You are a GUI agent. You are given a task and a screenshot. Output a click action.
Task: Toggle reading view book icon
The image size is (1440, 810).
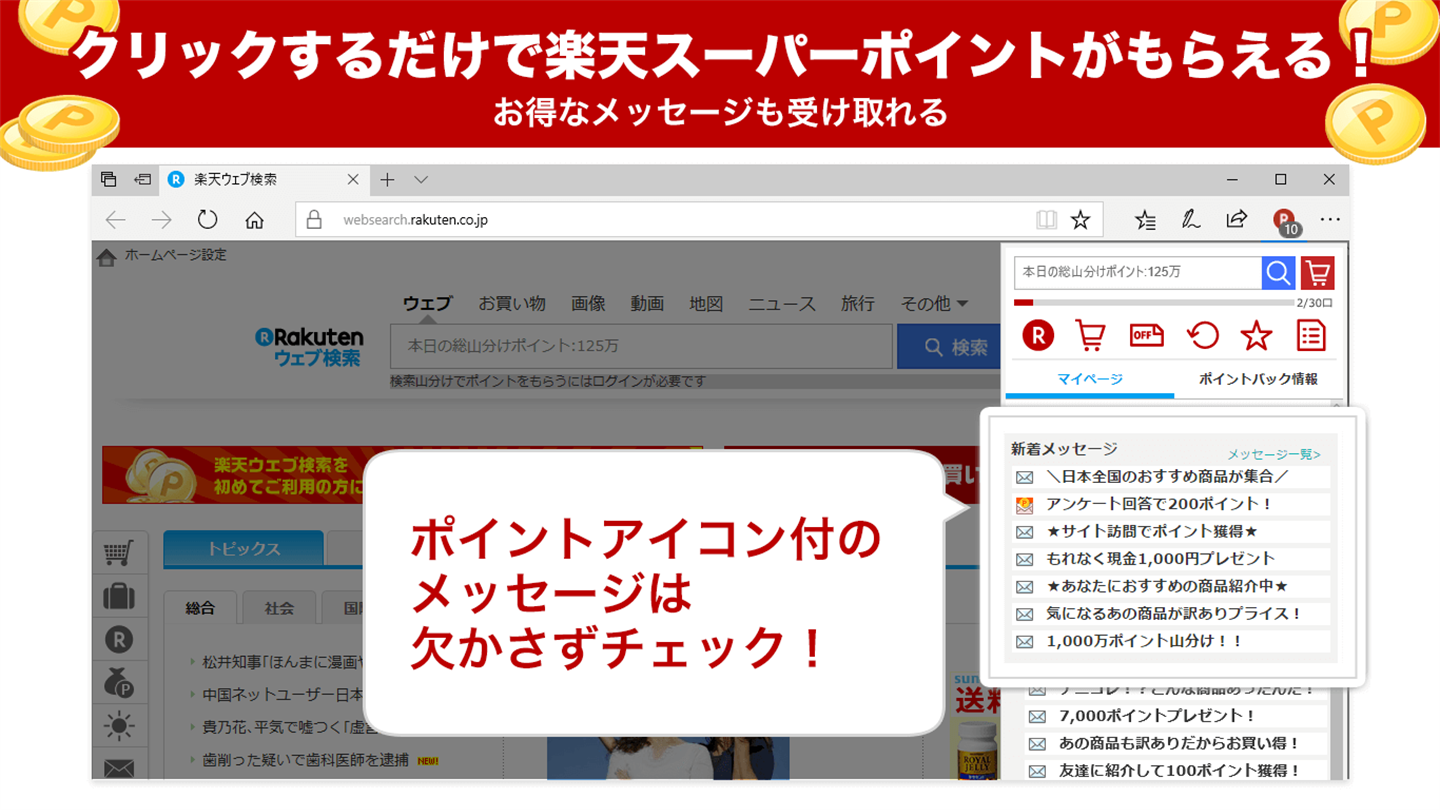(1046, 220)
